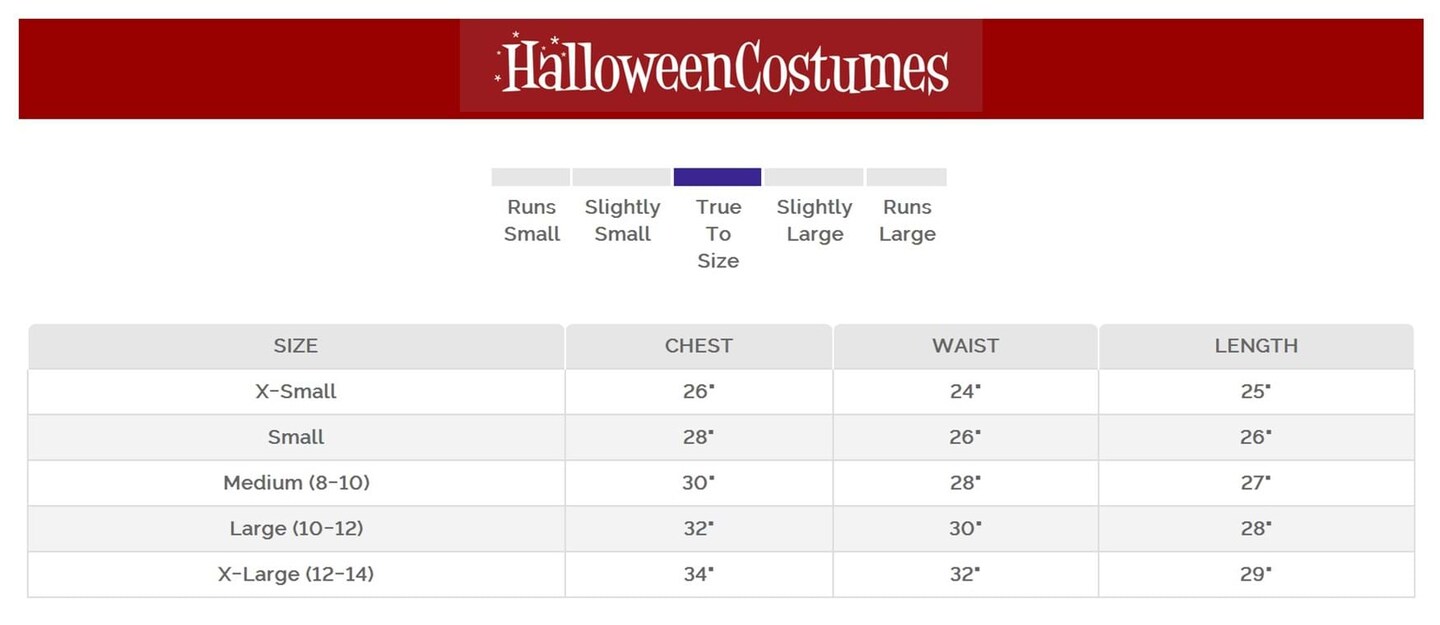Click the Runs Small fit segment
Viewport: 1440px width, 625px height.
[530, 177]
